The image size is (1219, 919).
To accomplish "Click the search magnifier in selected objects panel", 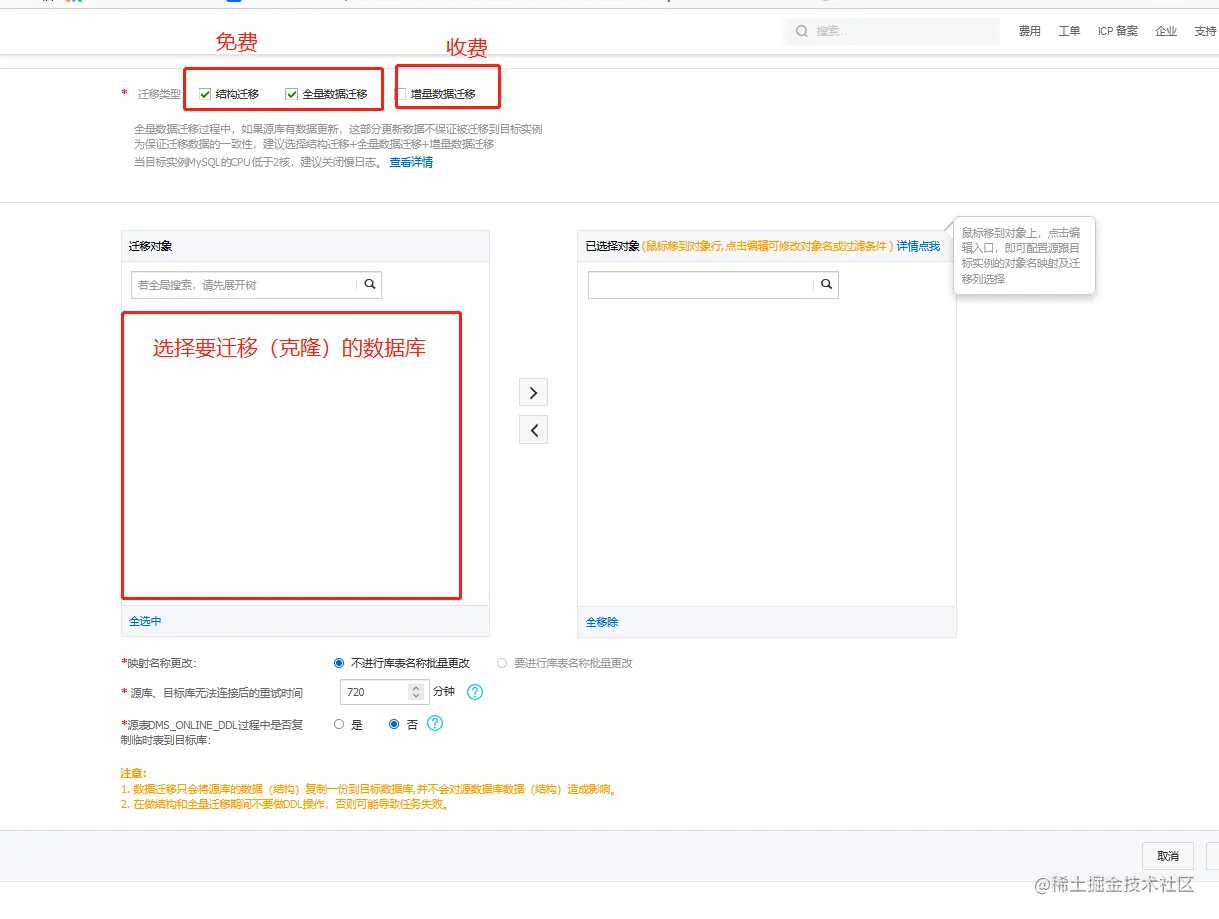I will (x=826, y=285).
